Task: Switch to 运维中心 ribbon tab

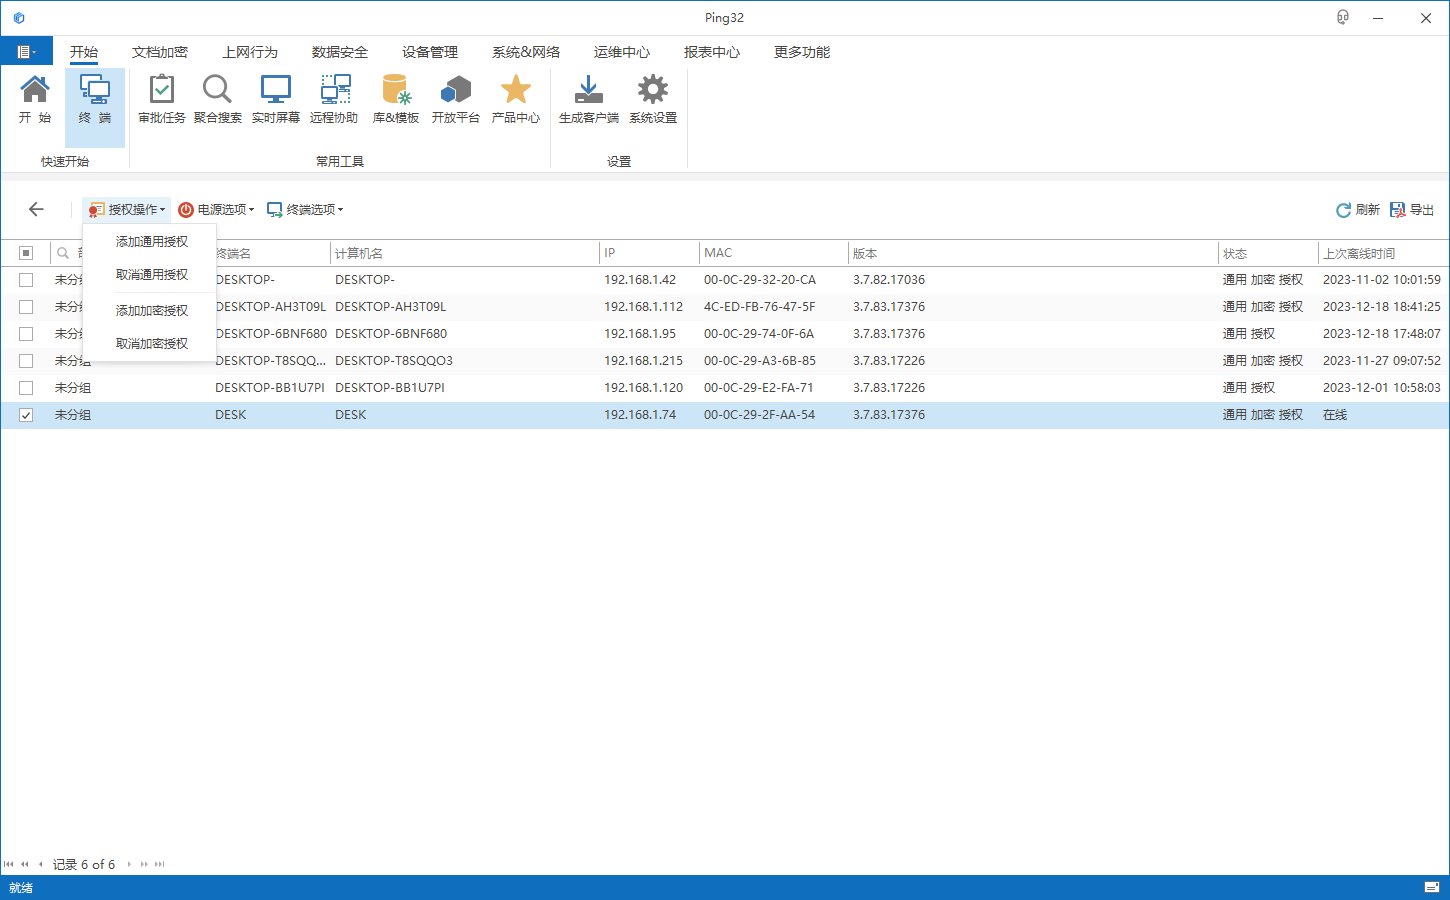Action: (x=622, y=52)
